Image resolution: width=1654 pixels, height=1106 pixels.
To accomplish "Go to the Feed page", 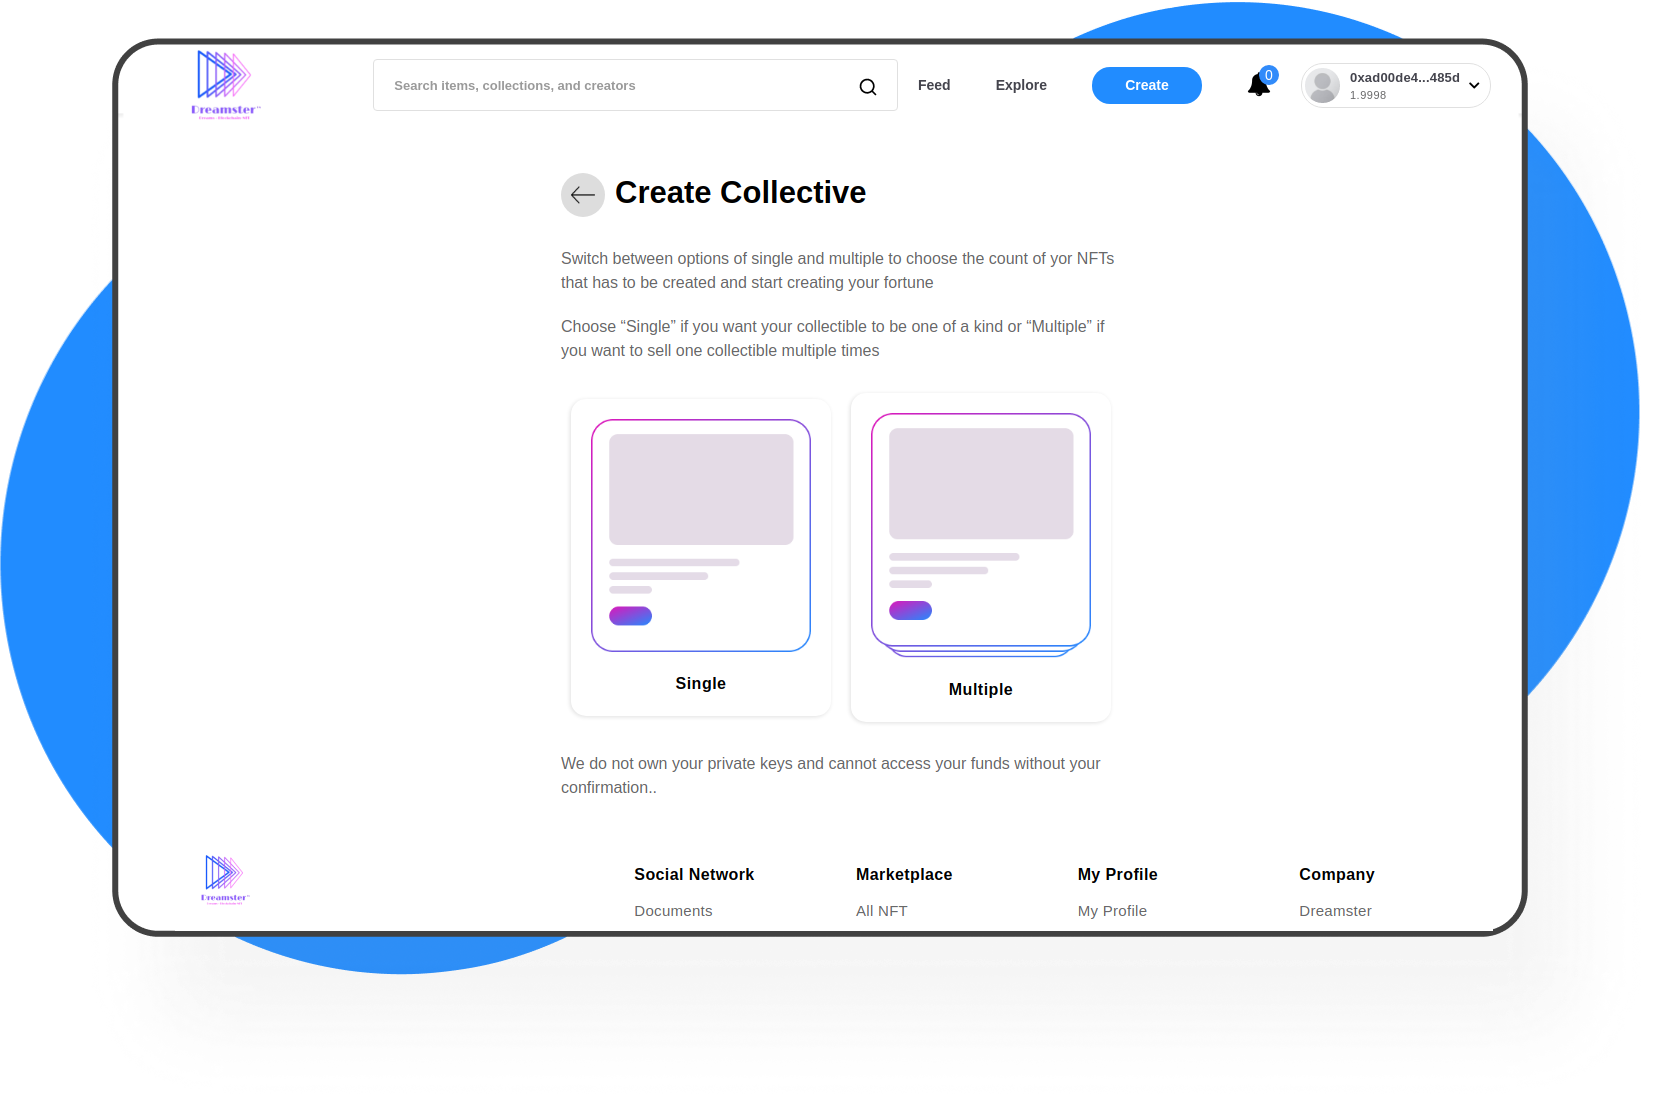I will tap(934, 85).
